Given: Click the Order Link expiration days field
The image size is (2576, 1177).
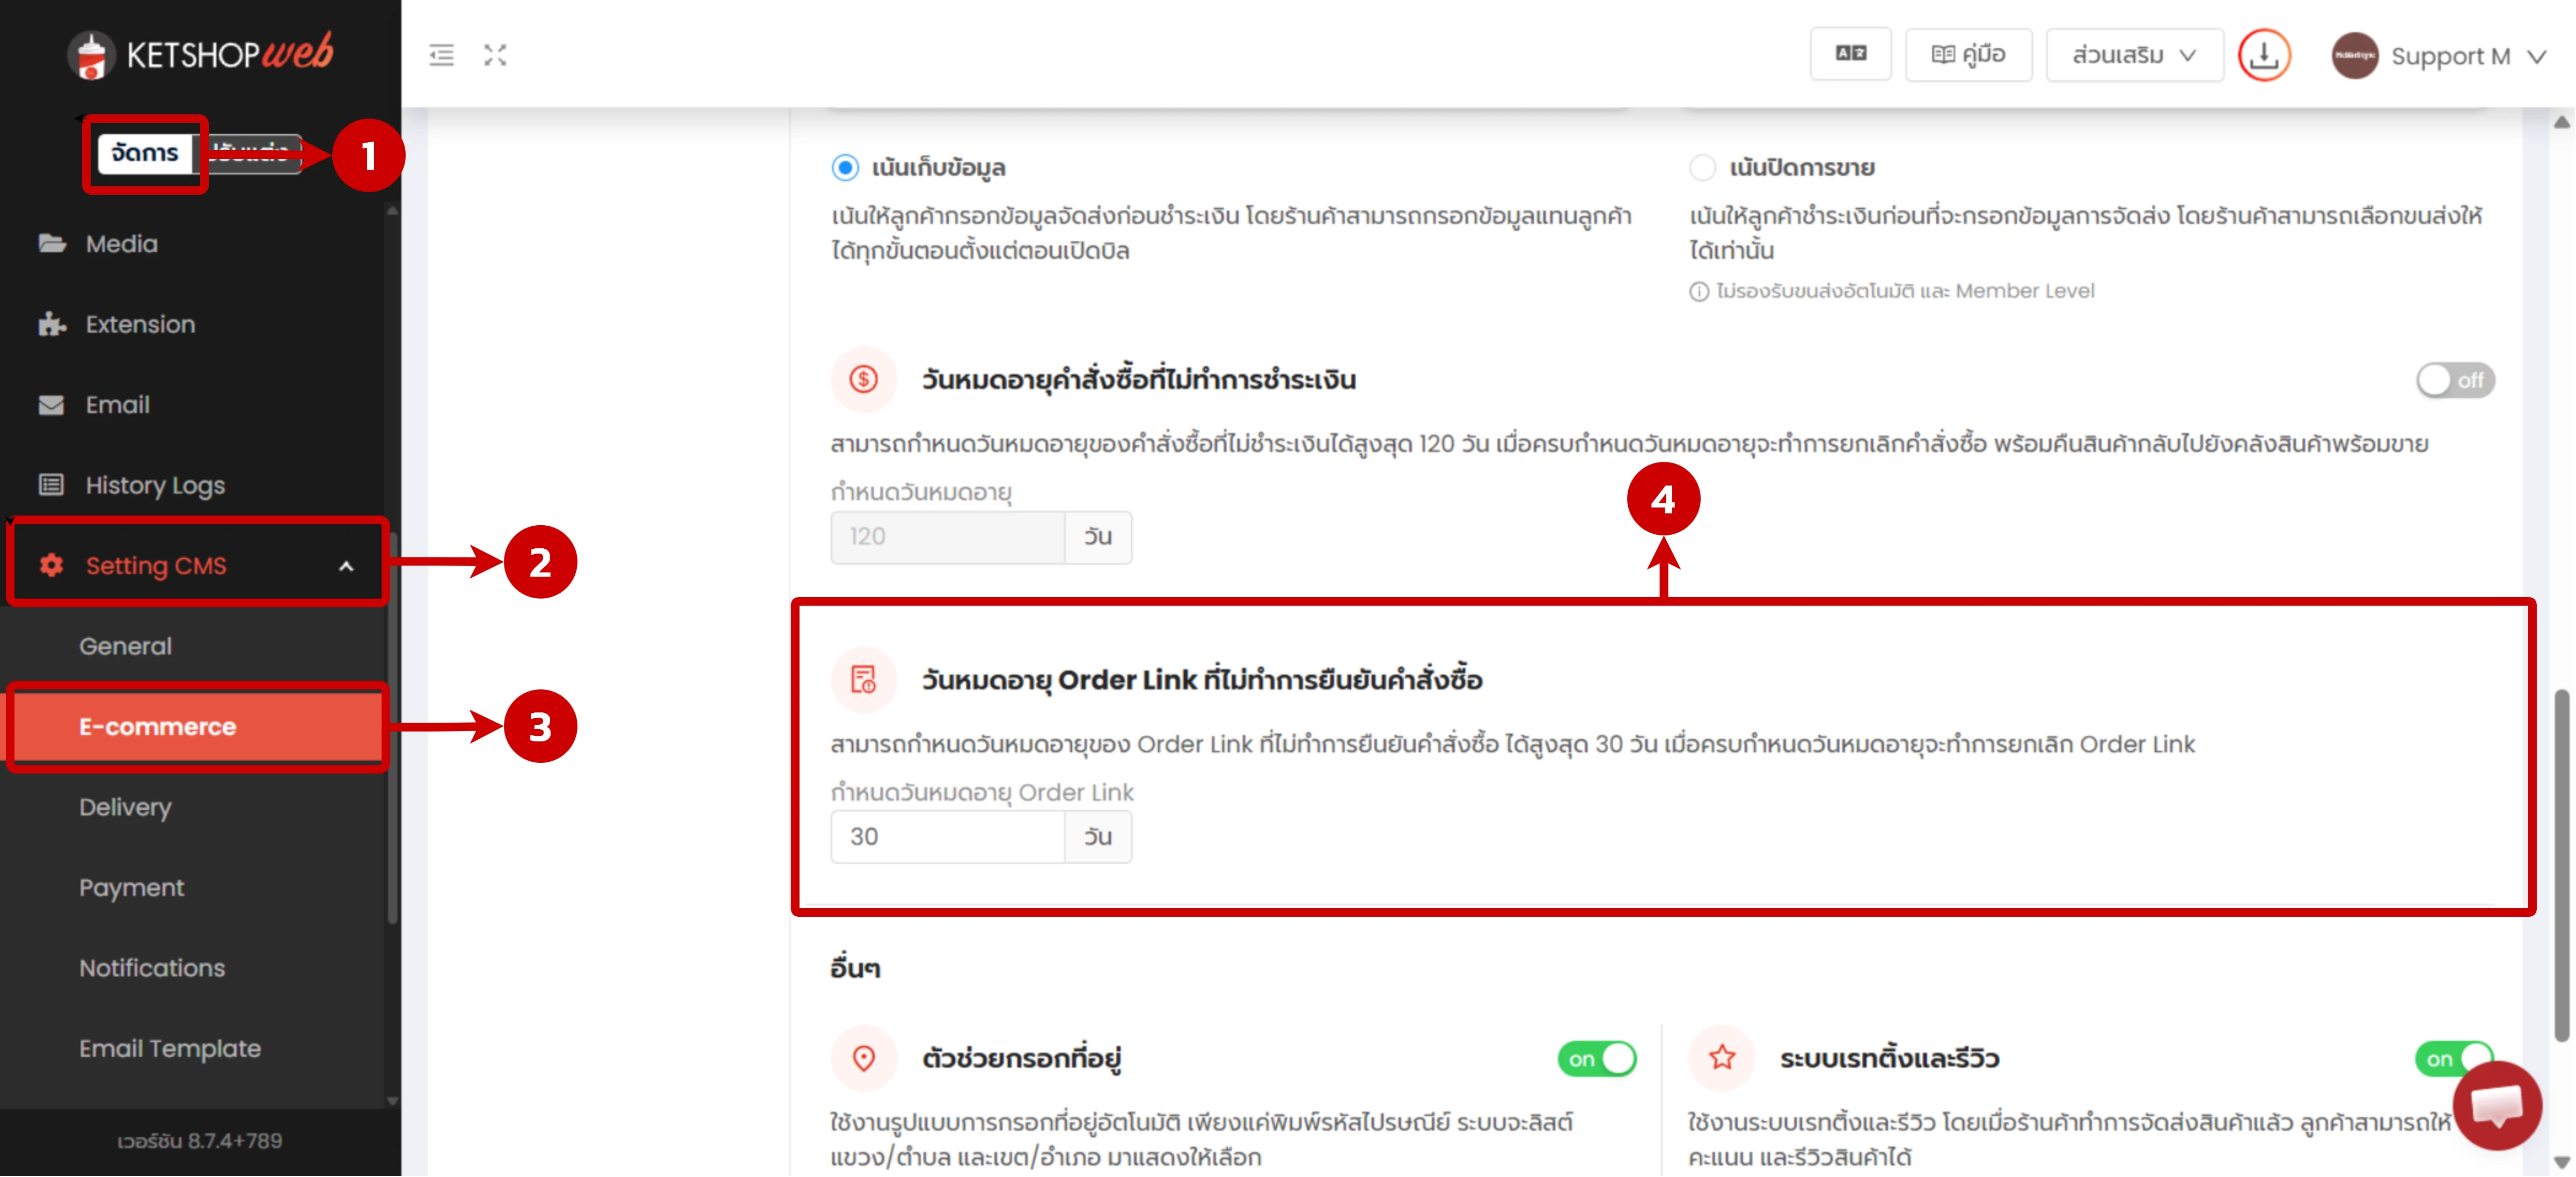Looking at the screenshot, I should tap(946, 837).
